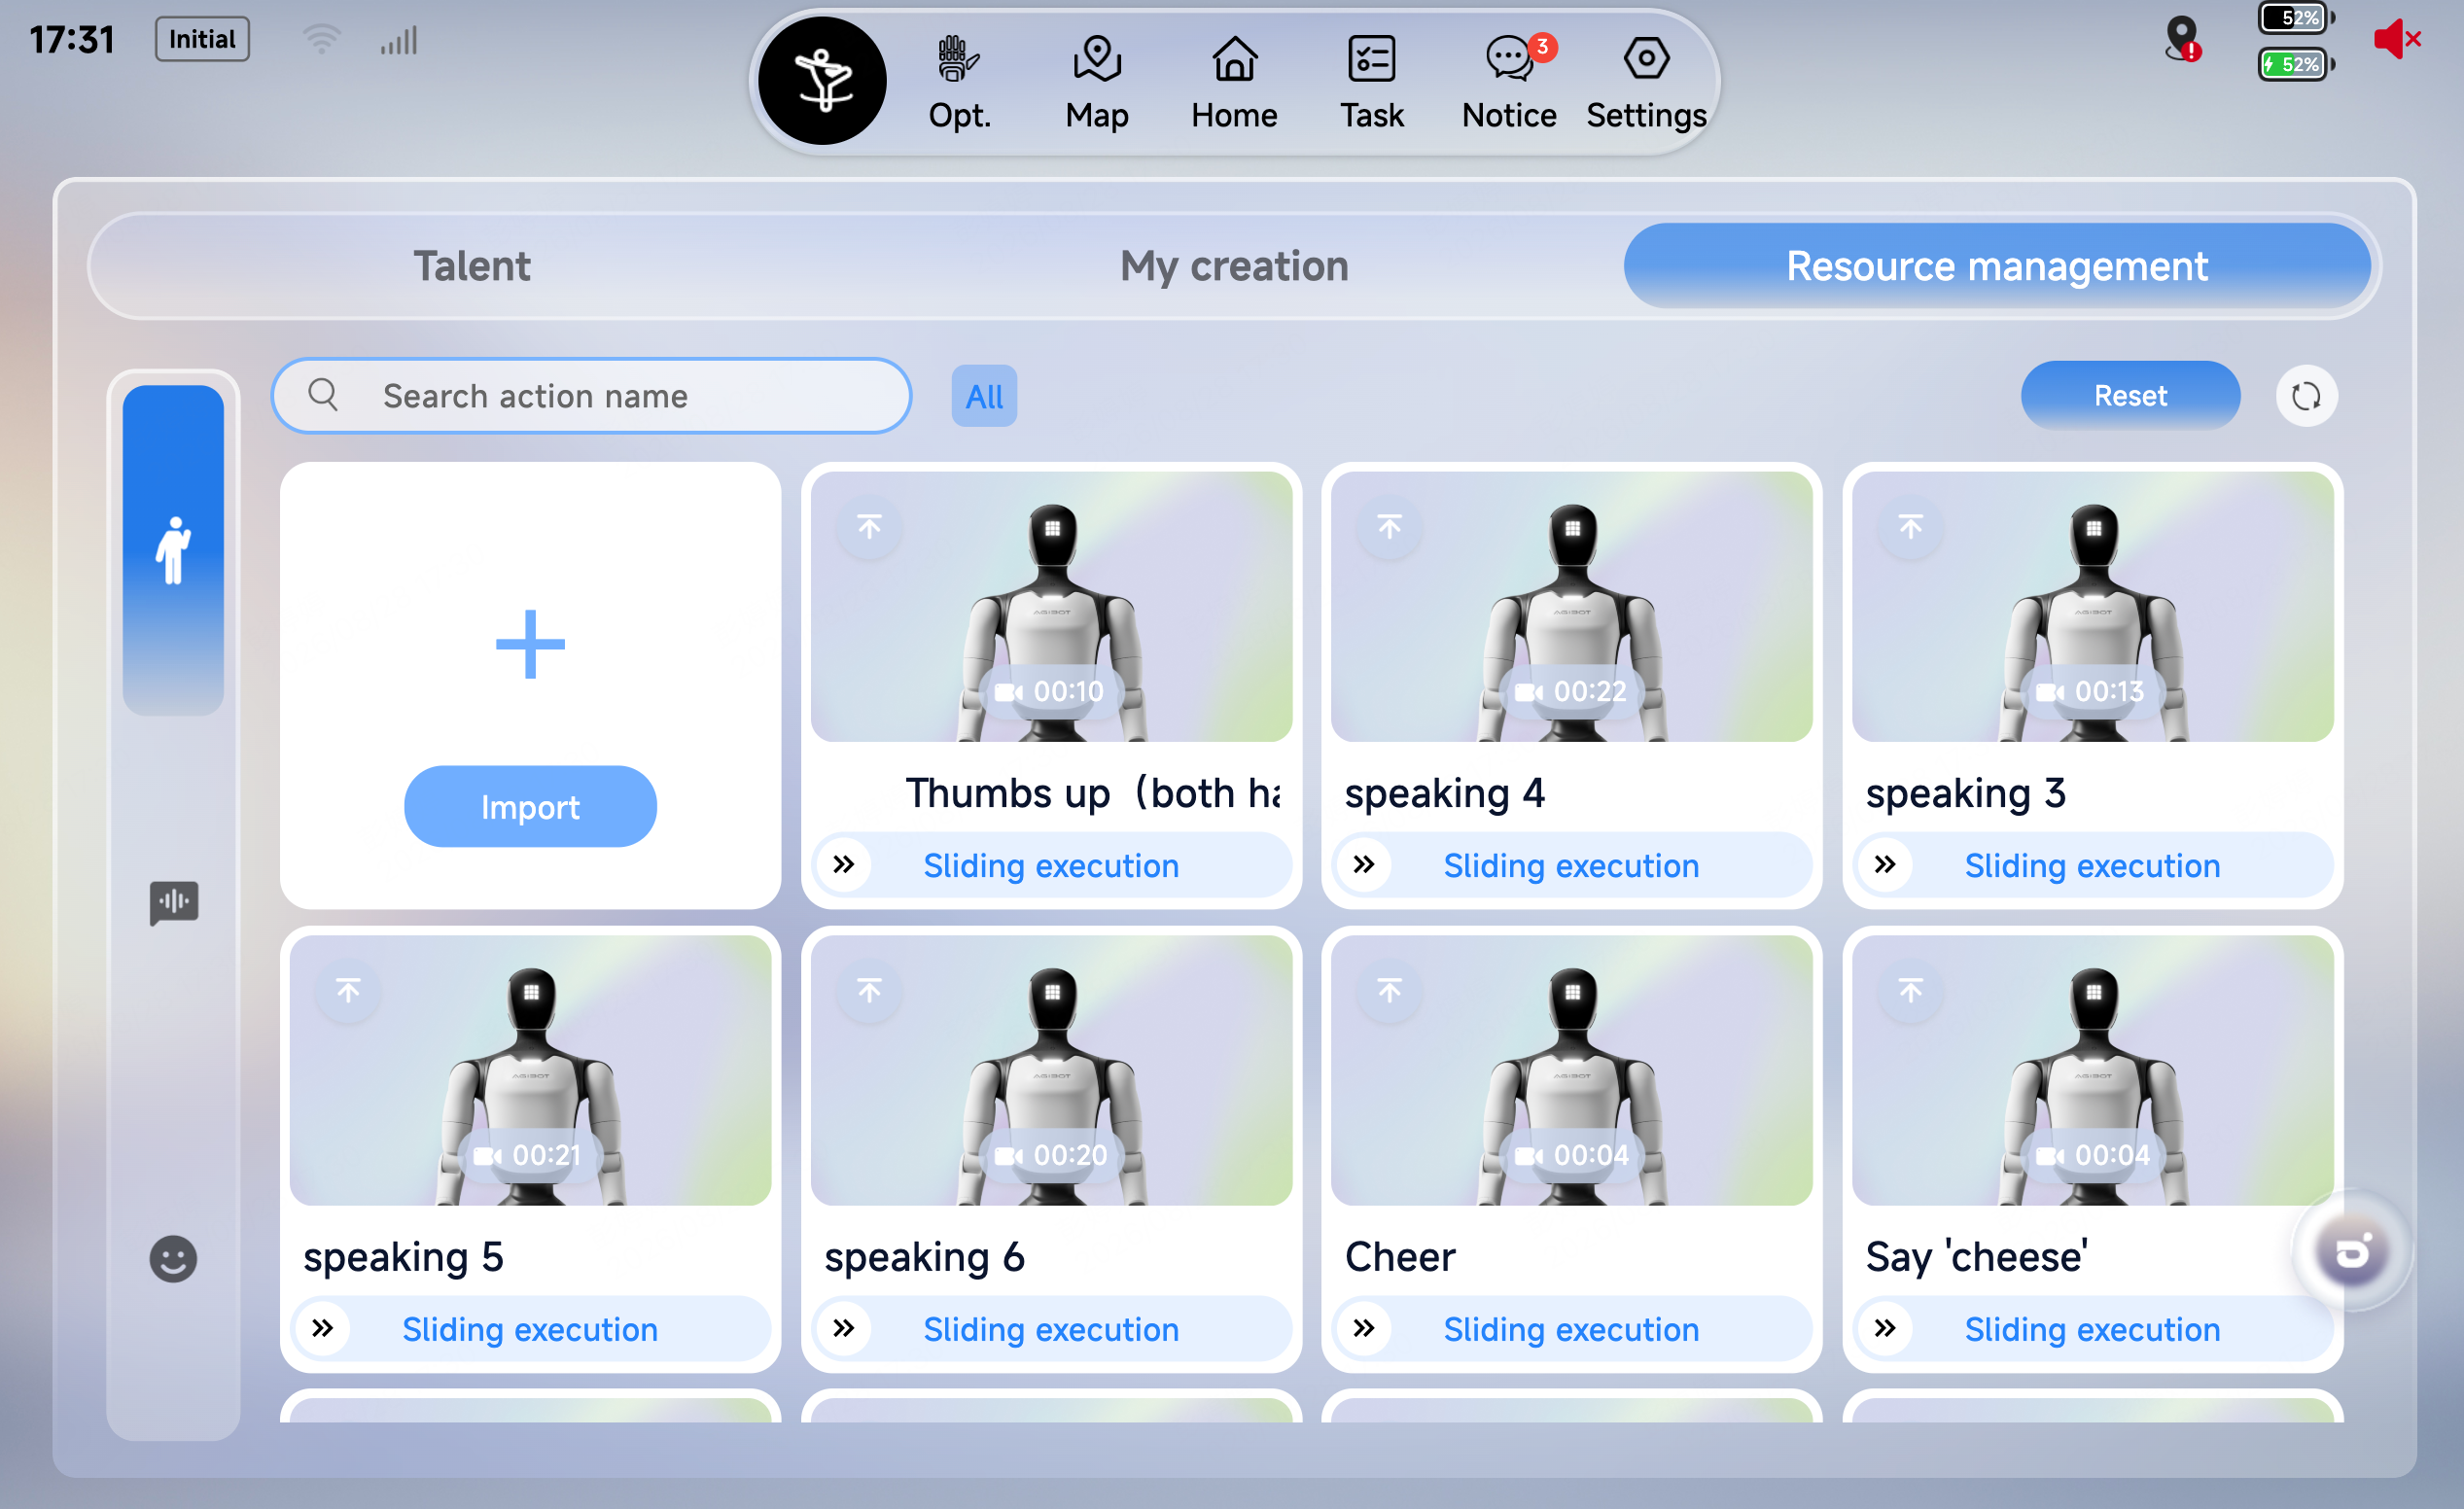Select the voice speech sidebar category
The width and height of the screenshot is (2464, 1509).
pos(174,902)
